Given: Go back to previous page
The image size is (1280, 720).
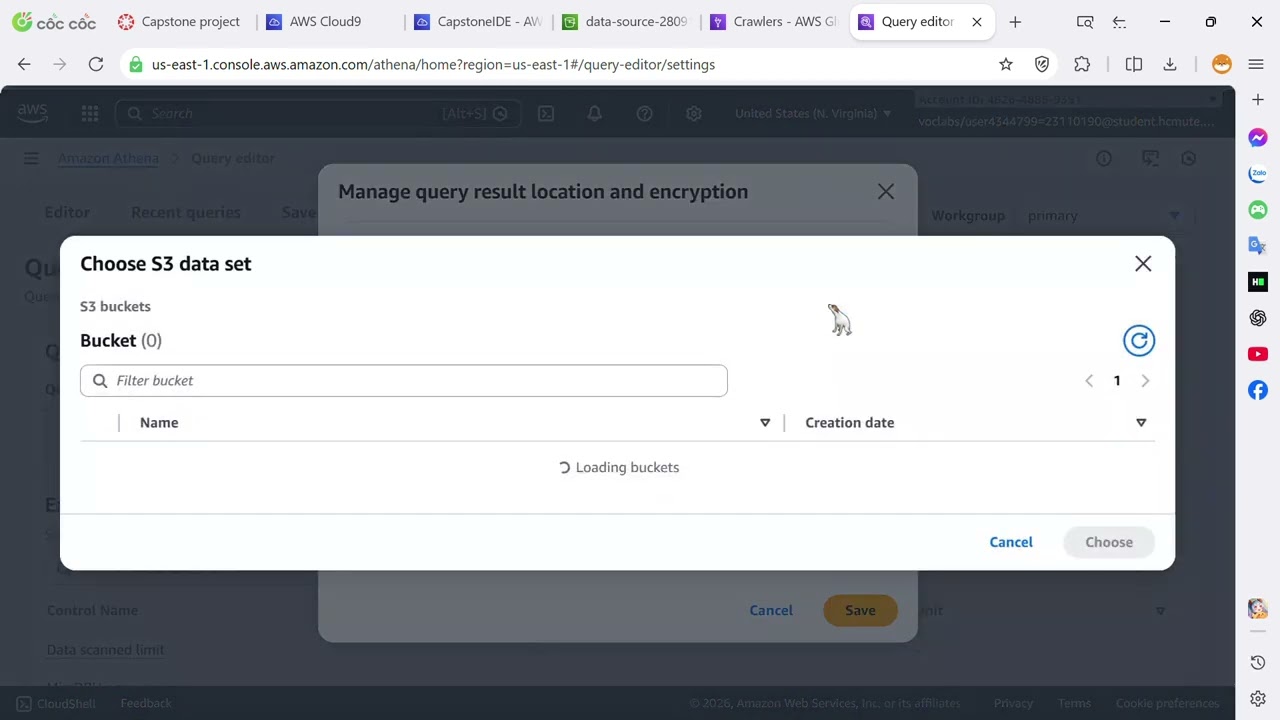Looking at the screenshot, I should coord(24,64).
